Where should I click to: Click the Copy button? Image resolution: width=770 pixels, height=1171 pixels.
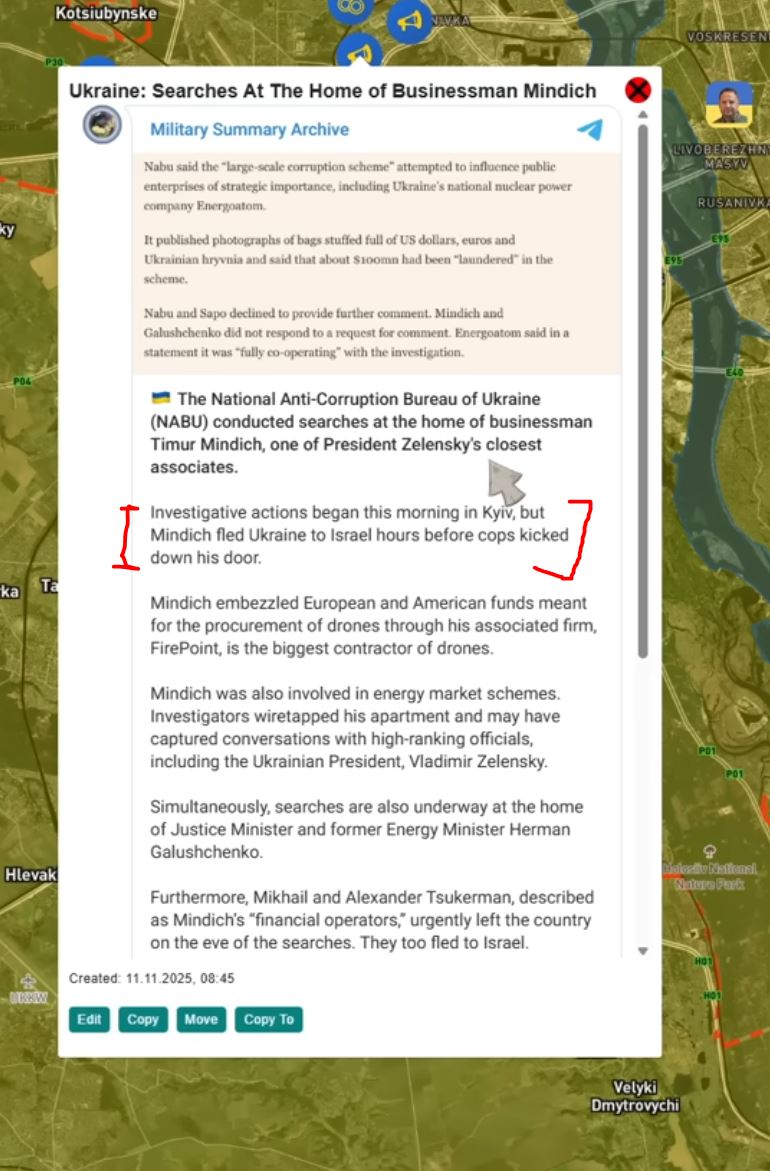tap(143, 1019)
